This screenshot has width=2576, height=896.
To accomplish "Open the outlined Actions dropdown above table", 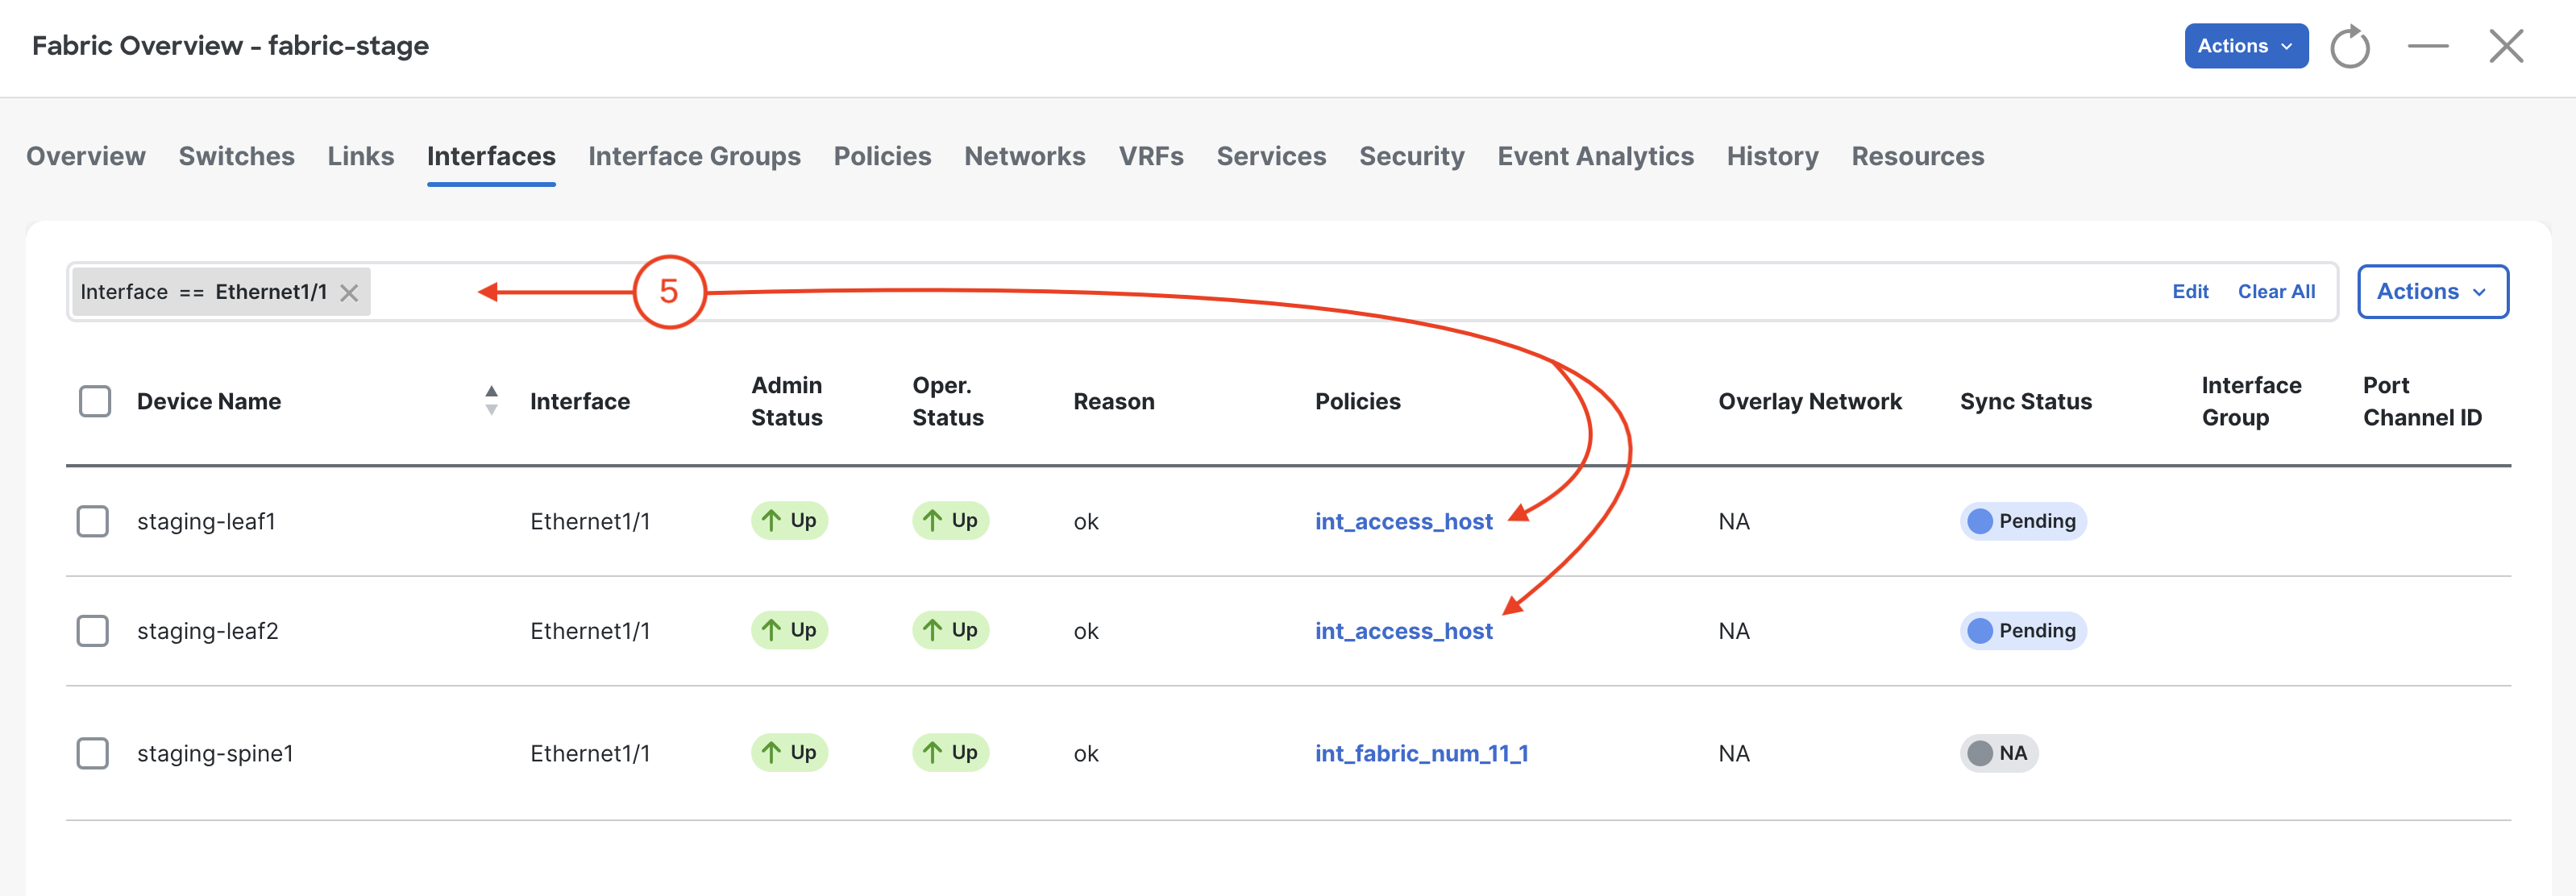I will tap(2432, 292).
